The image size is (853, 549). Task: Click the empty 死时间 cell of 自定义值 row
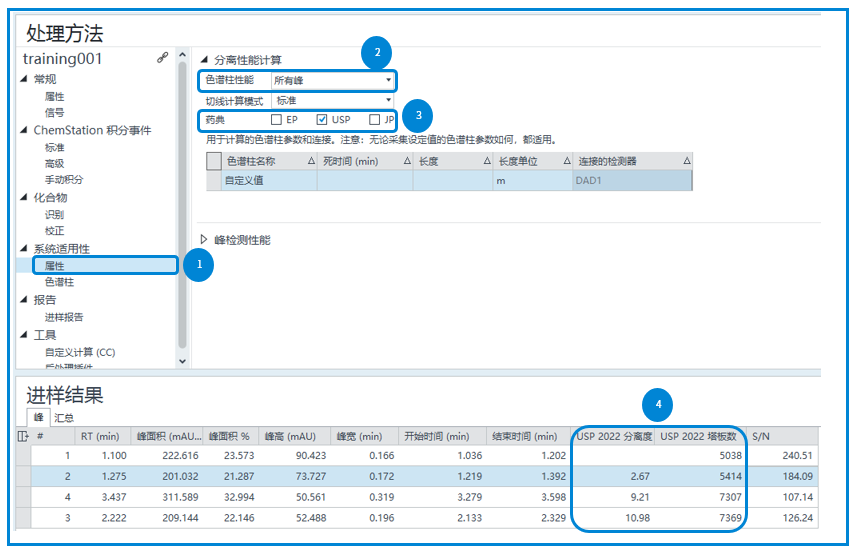click(365, 181)
